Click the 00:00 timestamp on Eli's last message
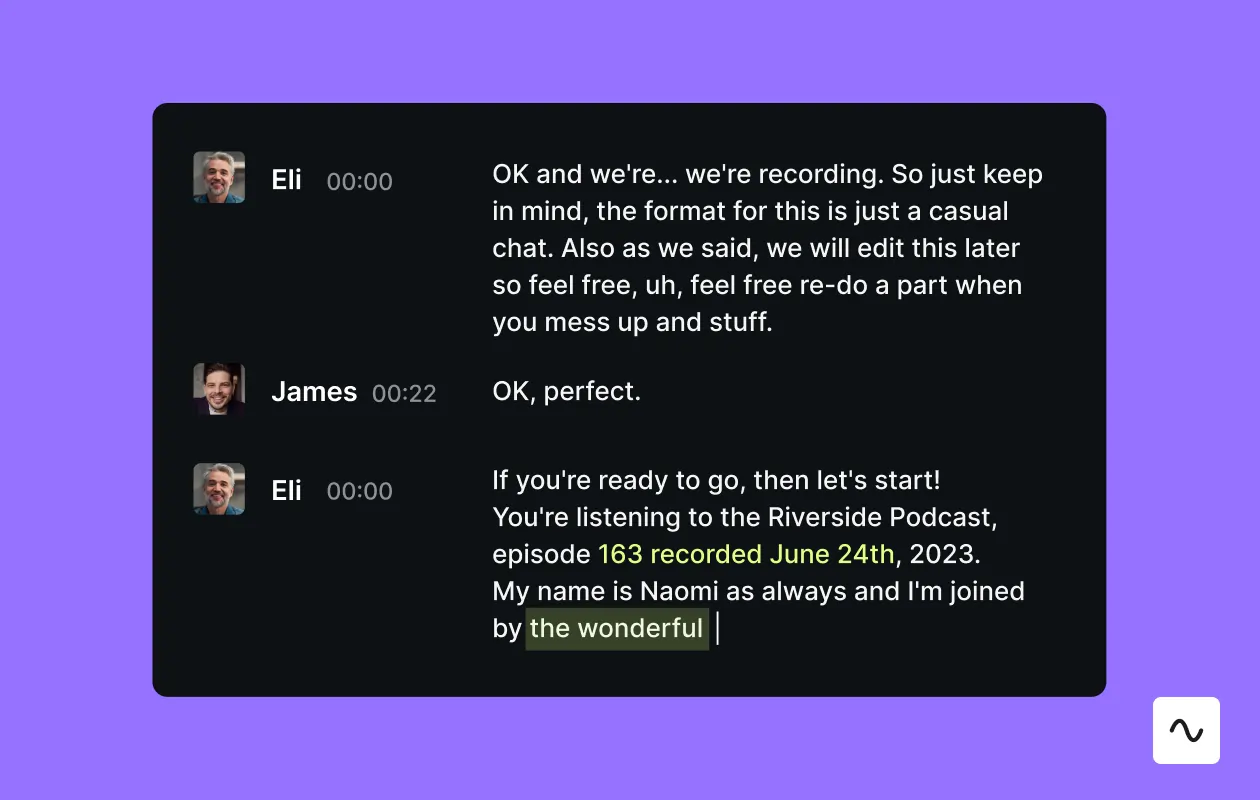This screenshot has width=1260, height=800. pos(359,491)
